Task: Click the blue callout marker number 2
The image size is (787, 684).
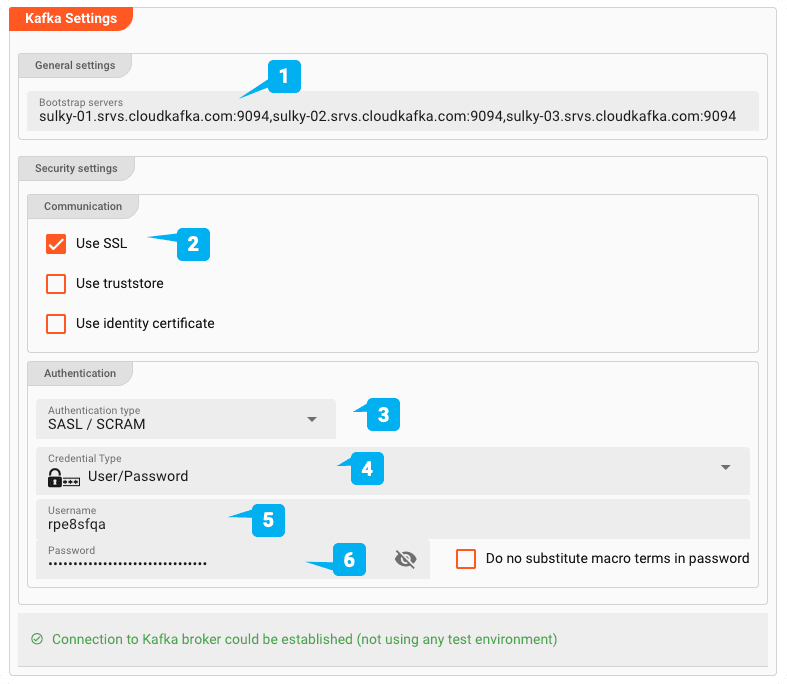Action: pyautogui.click(x=193, y=244)
